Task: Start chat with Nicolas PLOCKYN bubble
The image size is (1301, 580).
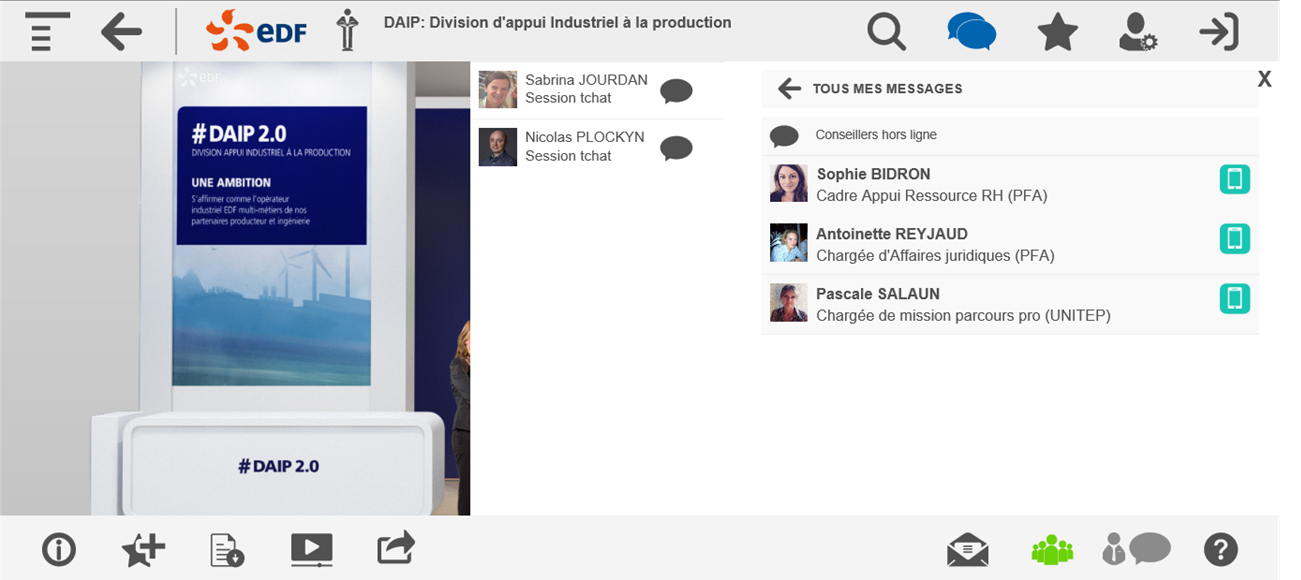Action: [x=677, y=148]
